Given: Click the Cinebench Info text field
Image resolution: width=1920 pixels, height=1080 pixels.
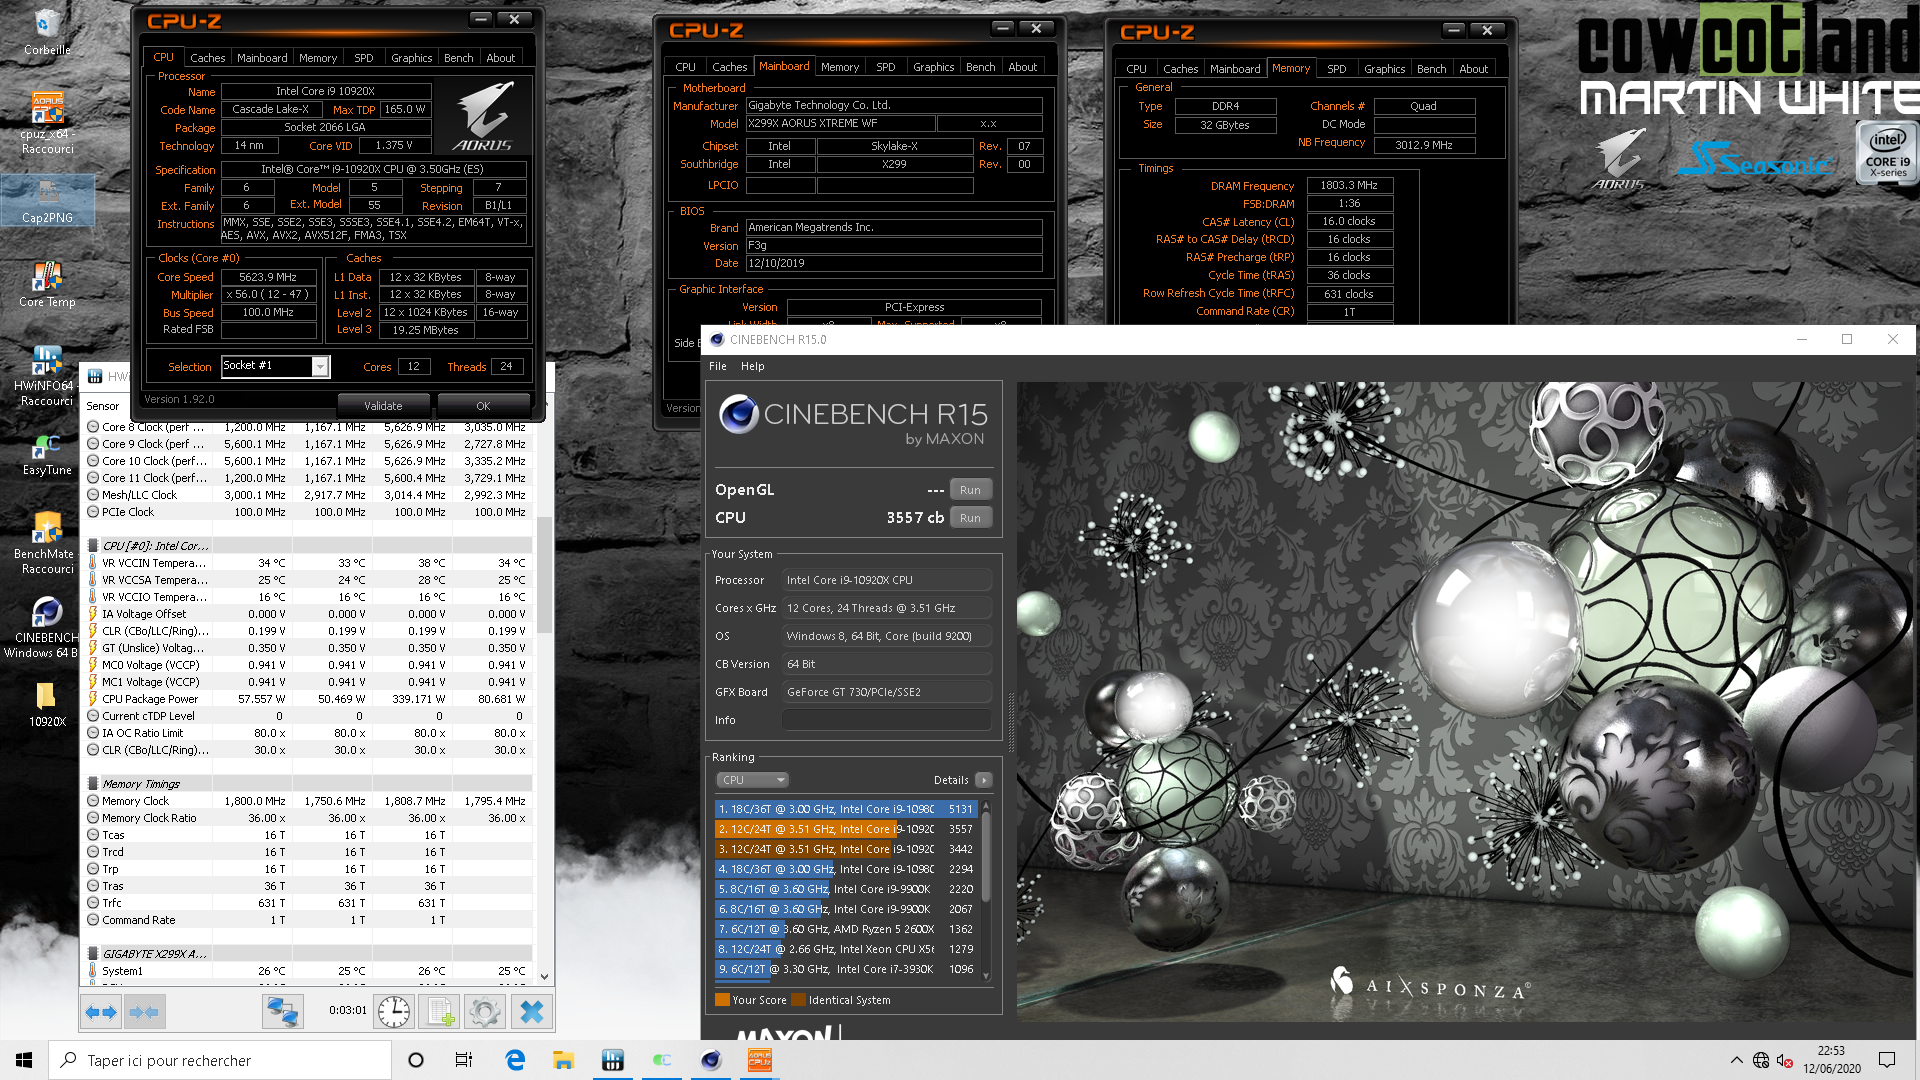Looking at the screenshot, I should pos(887,720).
